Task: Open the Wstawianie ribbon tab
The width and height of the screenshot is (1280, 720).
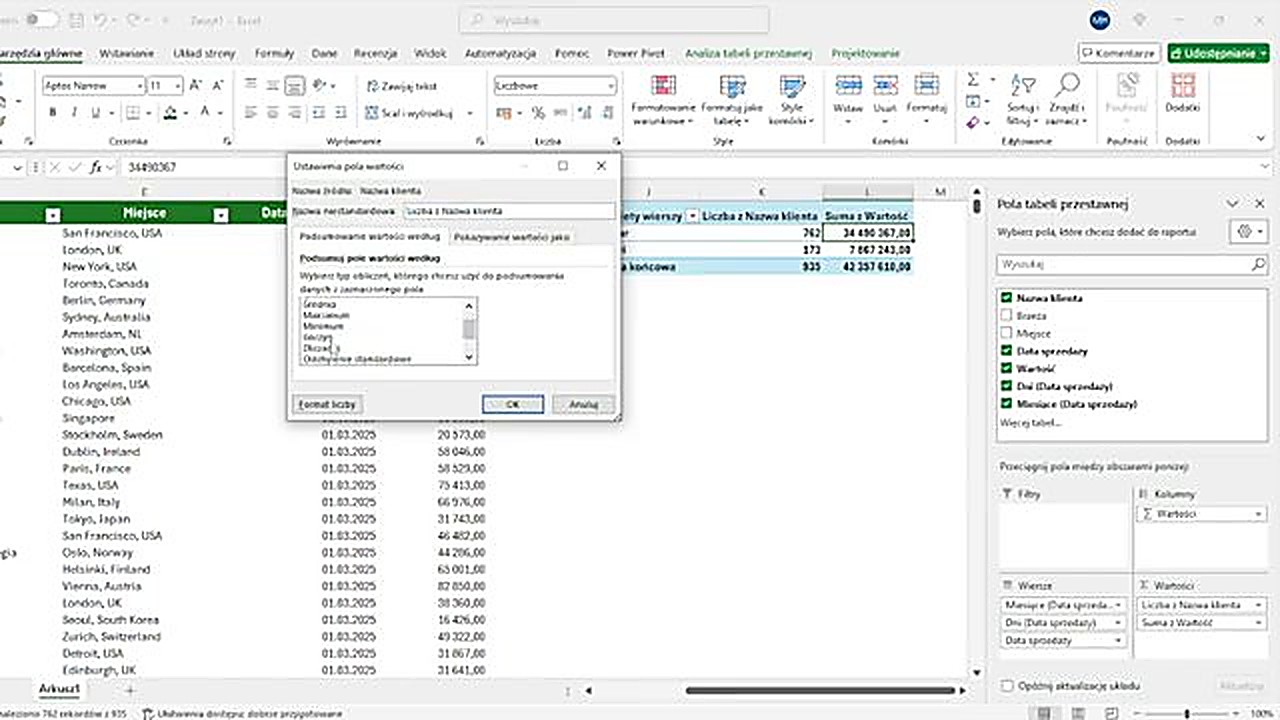Action: coord(127,53)
